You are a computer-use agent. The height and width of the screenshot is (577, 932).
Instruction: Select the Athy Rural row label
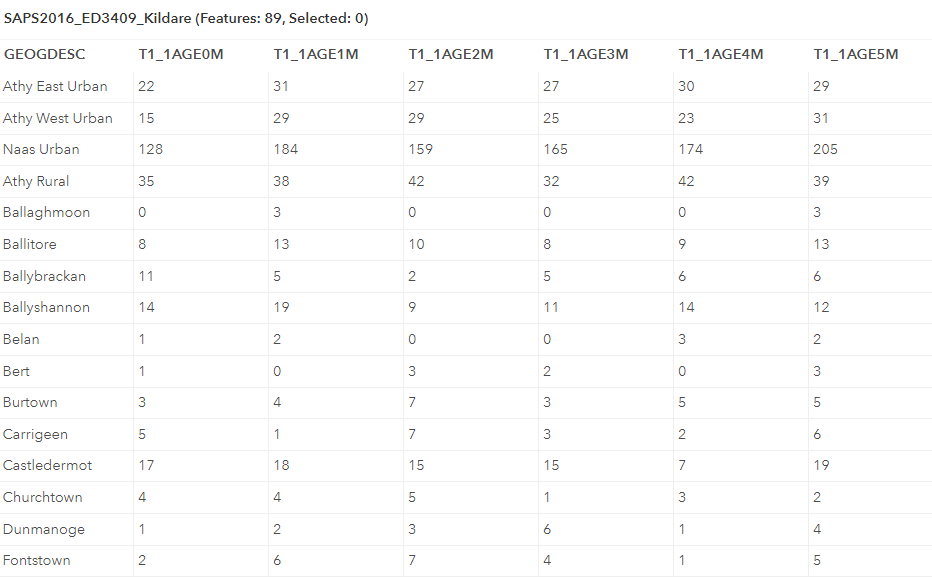(x=37, y=181)
